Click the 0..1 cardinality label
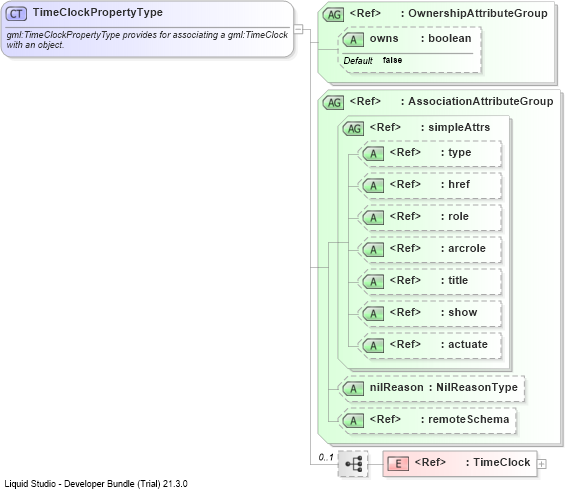Screen dimensions: 566x489 (326, 457)
